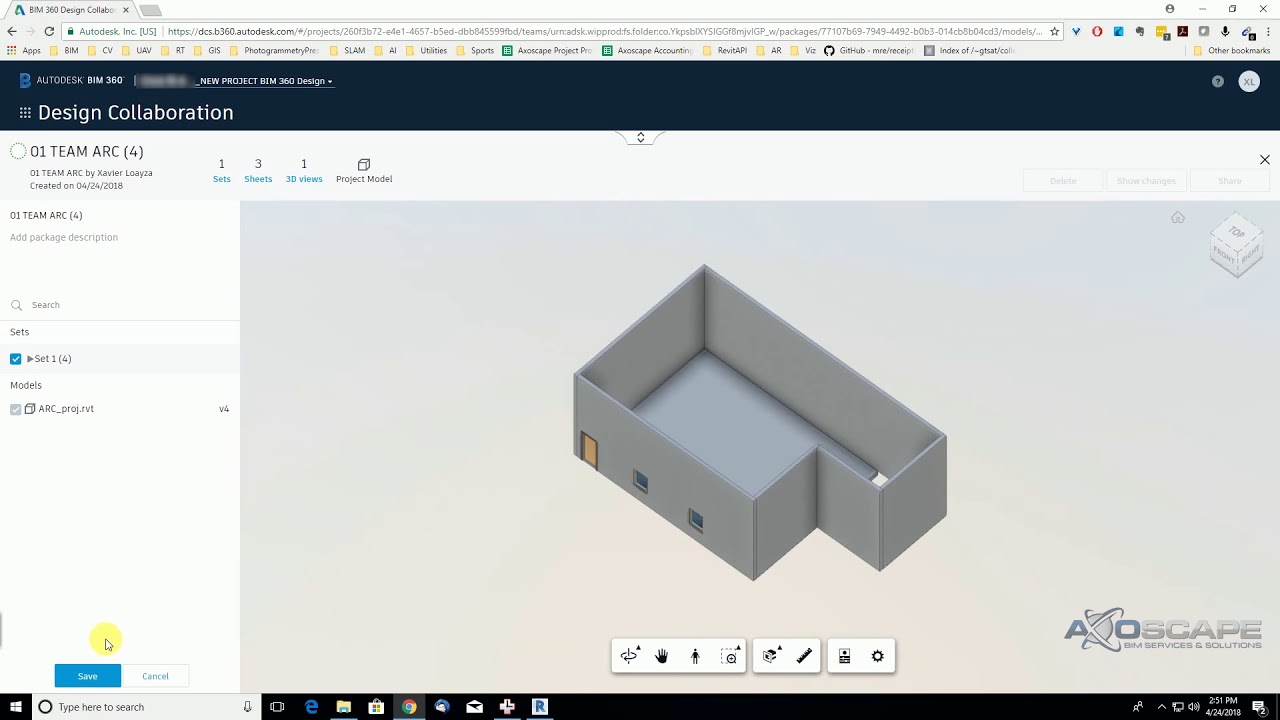The image size is (1280, 720).
Task: Open the GitHub bookmark link
Action: click(x=869, y=50)
